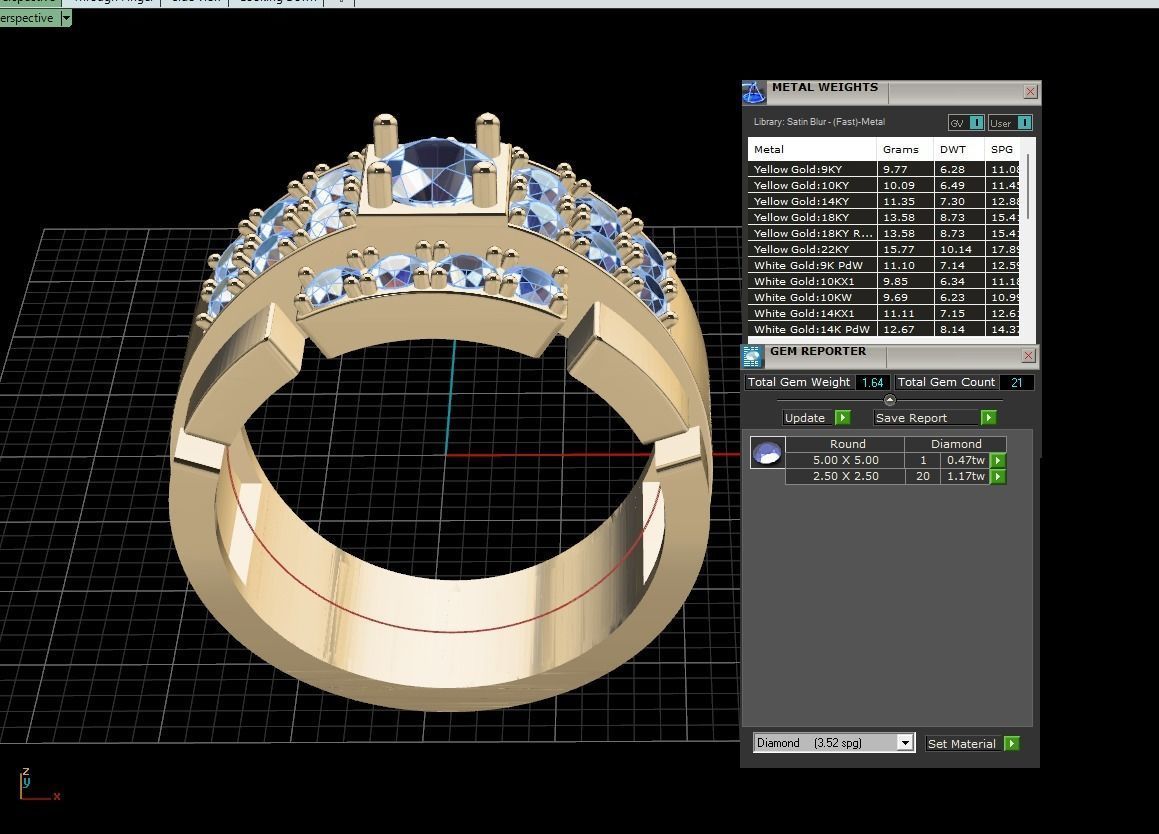Viewport: 1159px width, 834px height.
Task: Click the gem quantity 20 cell
Action: (x=923, y=477)
